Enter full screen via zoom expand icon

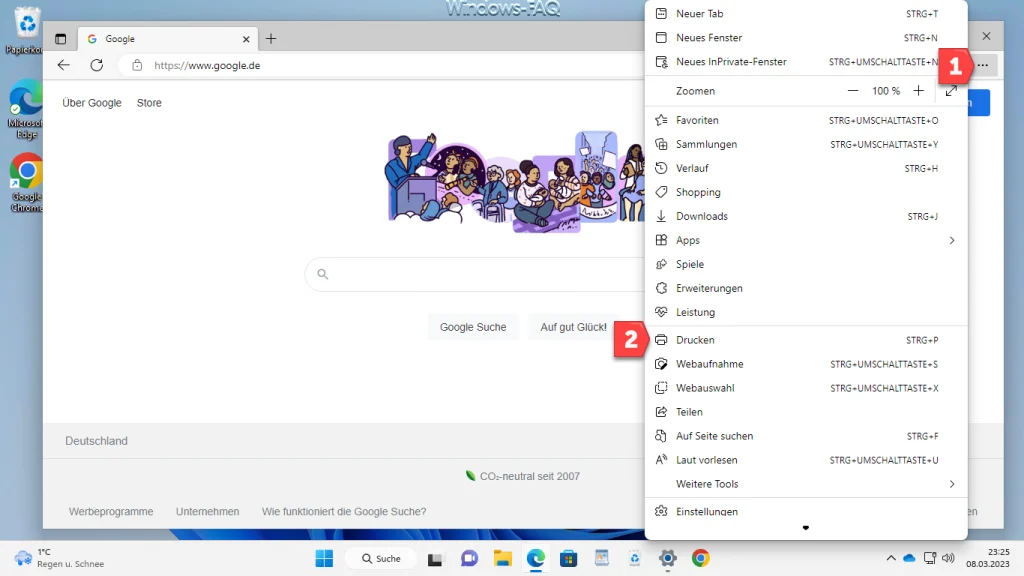point(952,91)
